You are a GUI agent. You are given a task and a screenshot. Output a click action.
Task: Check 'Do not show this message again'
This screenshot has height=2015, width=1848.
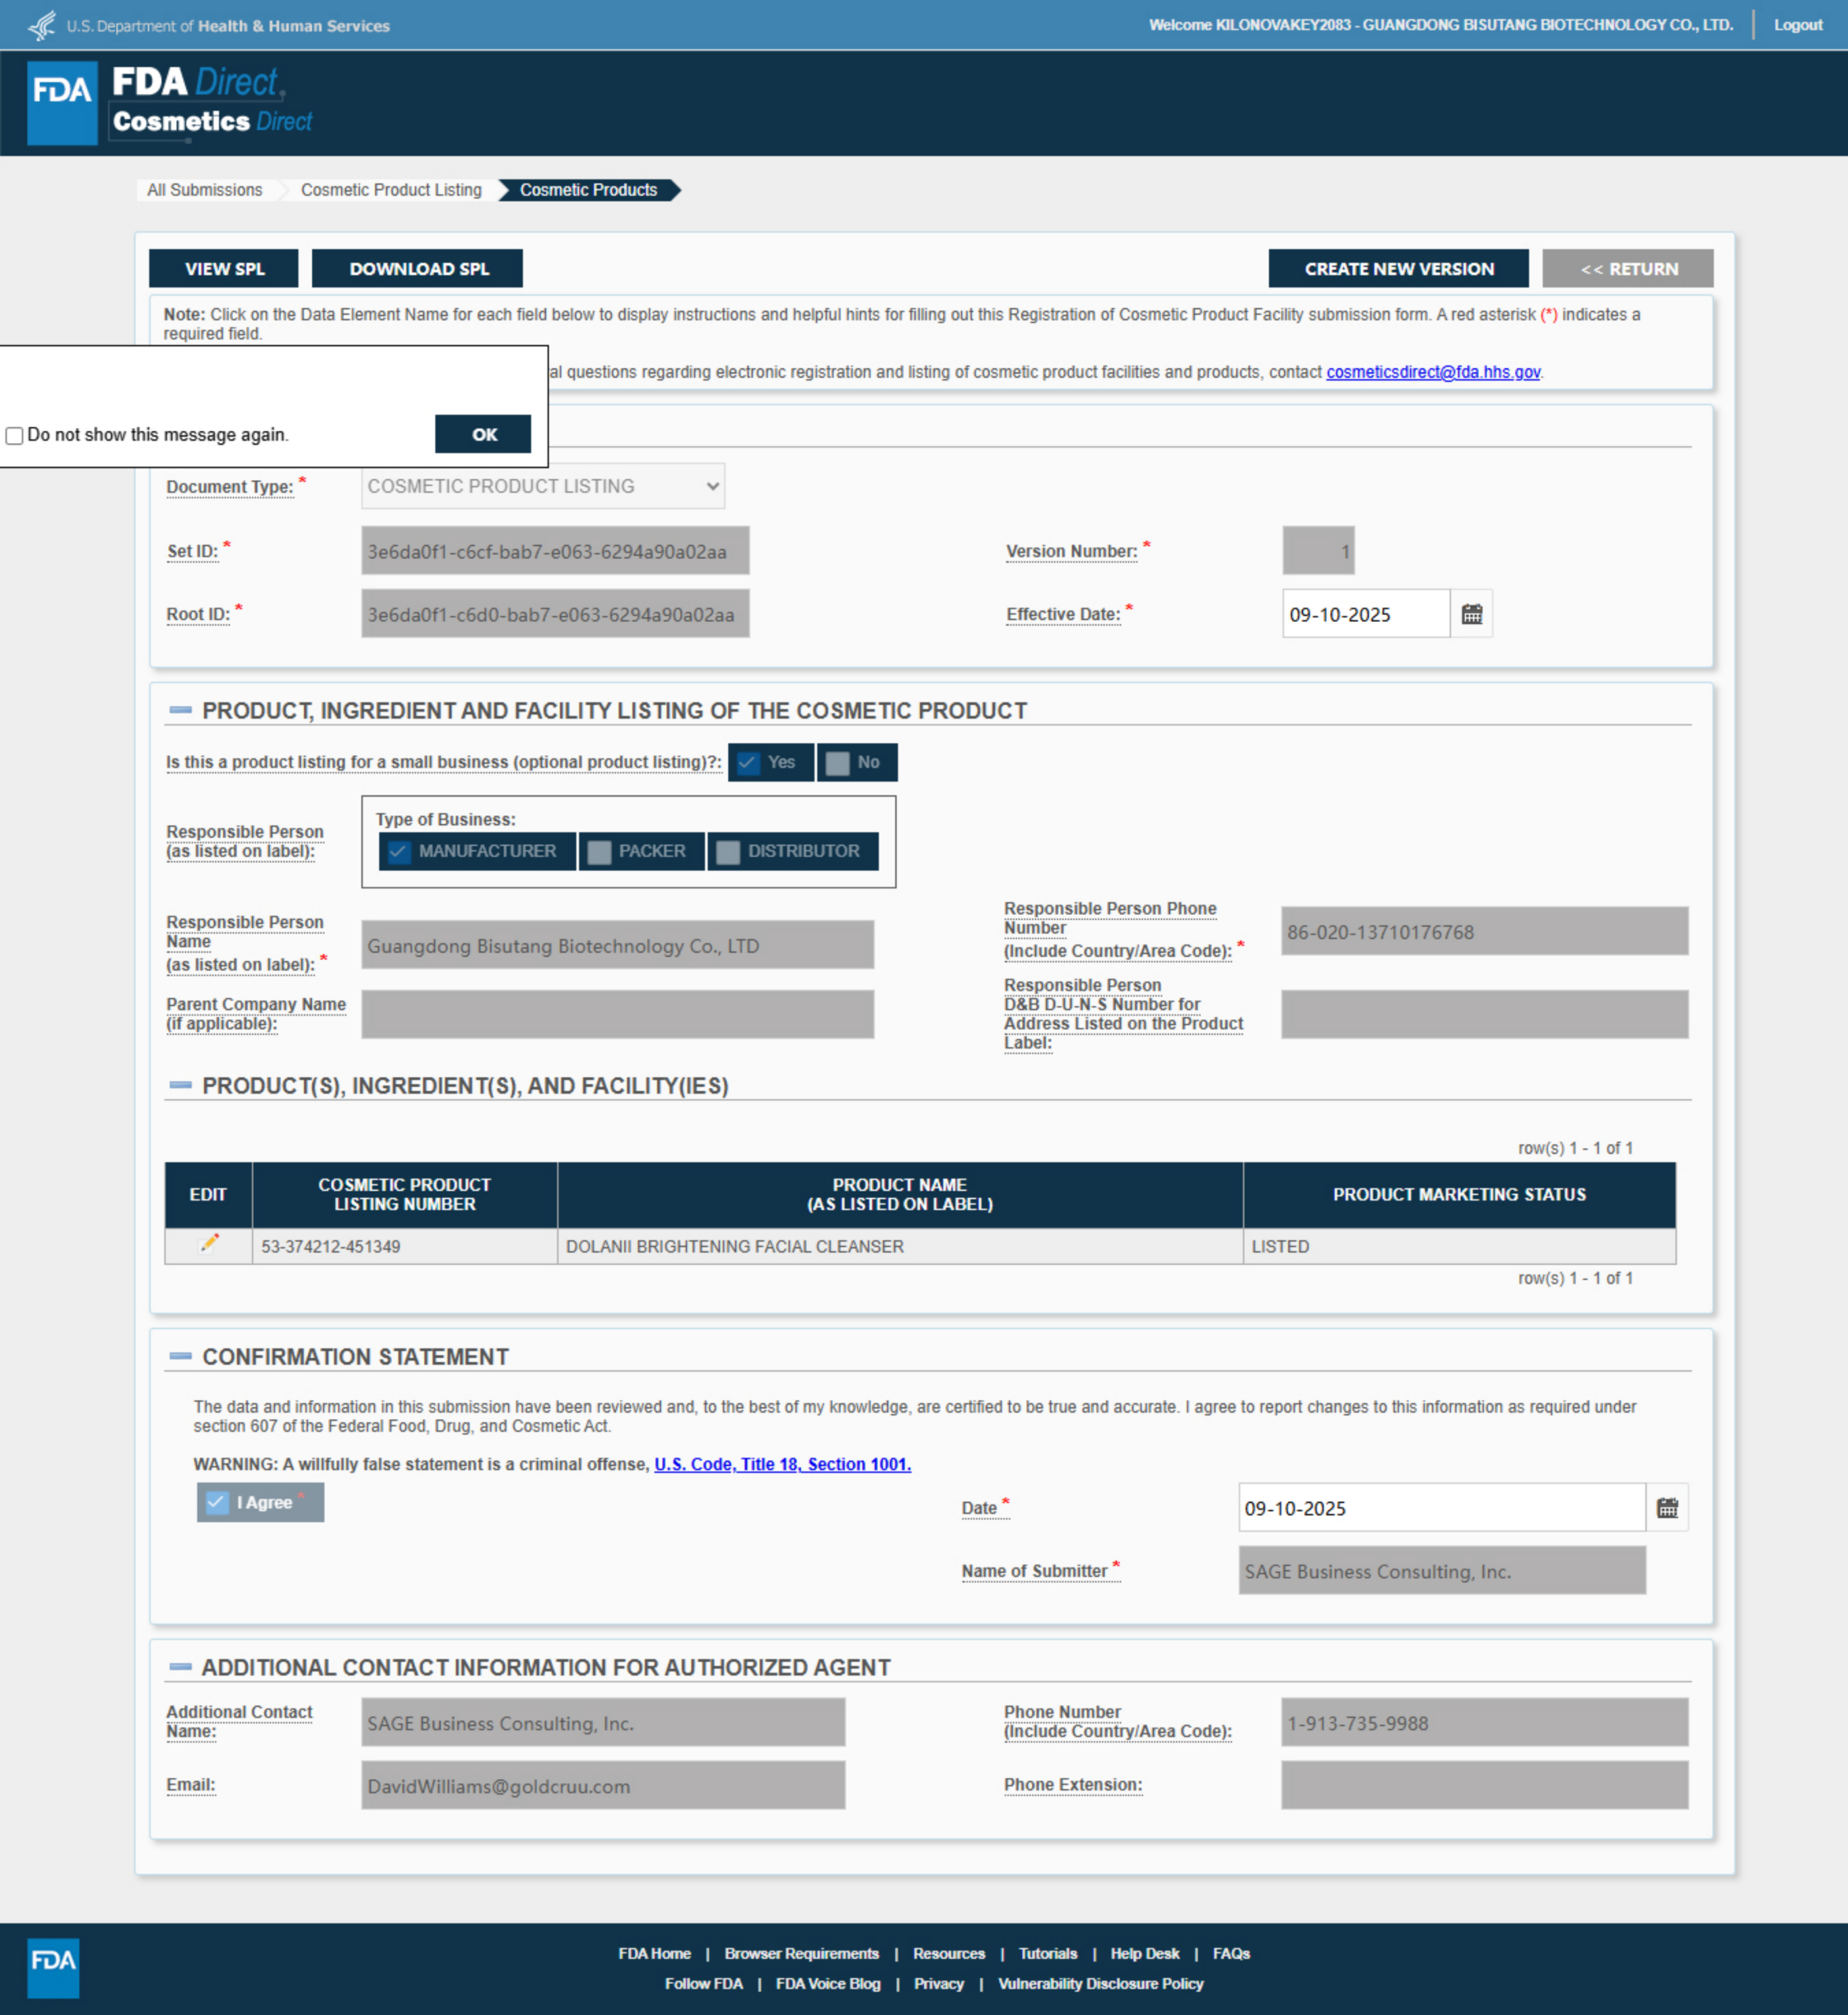coord(14,435)
